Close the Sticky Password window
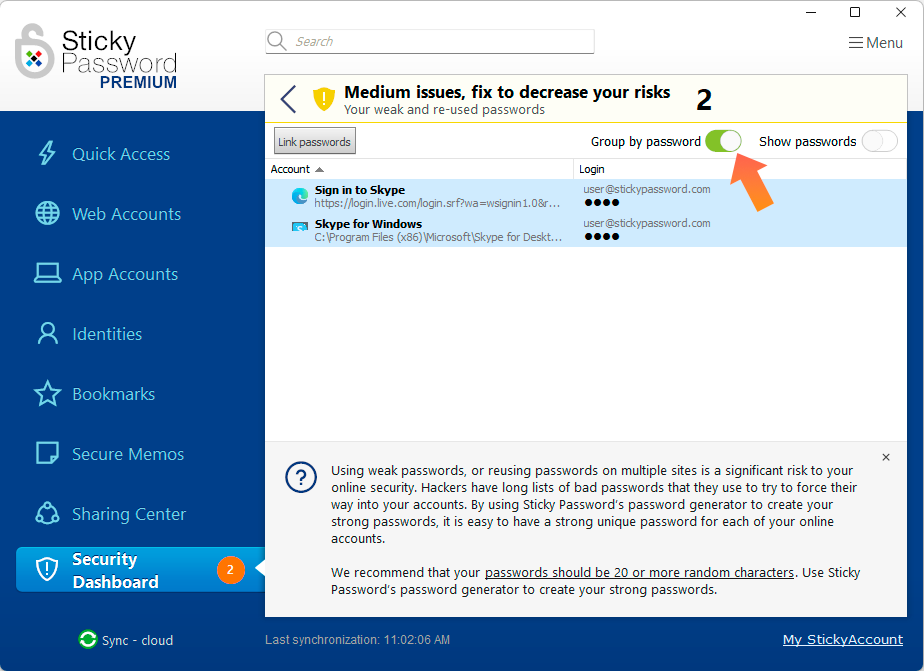 (x=900, y=12)
